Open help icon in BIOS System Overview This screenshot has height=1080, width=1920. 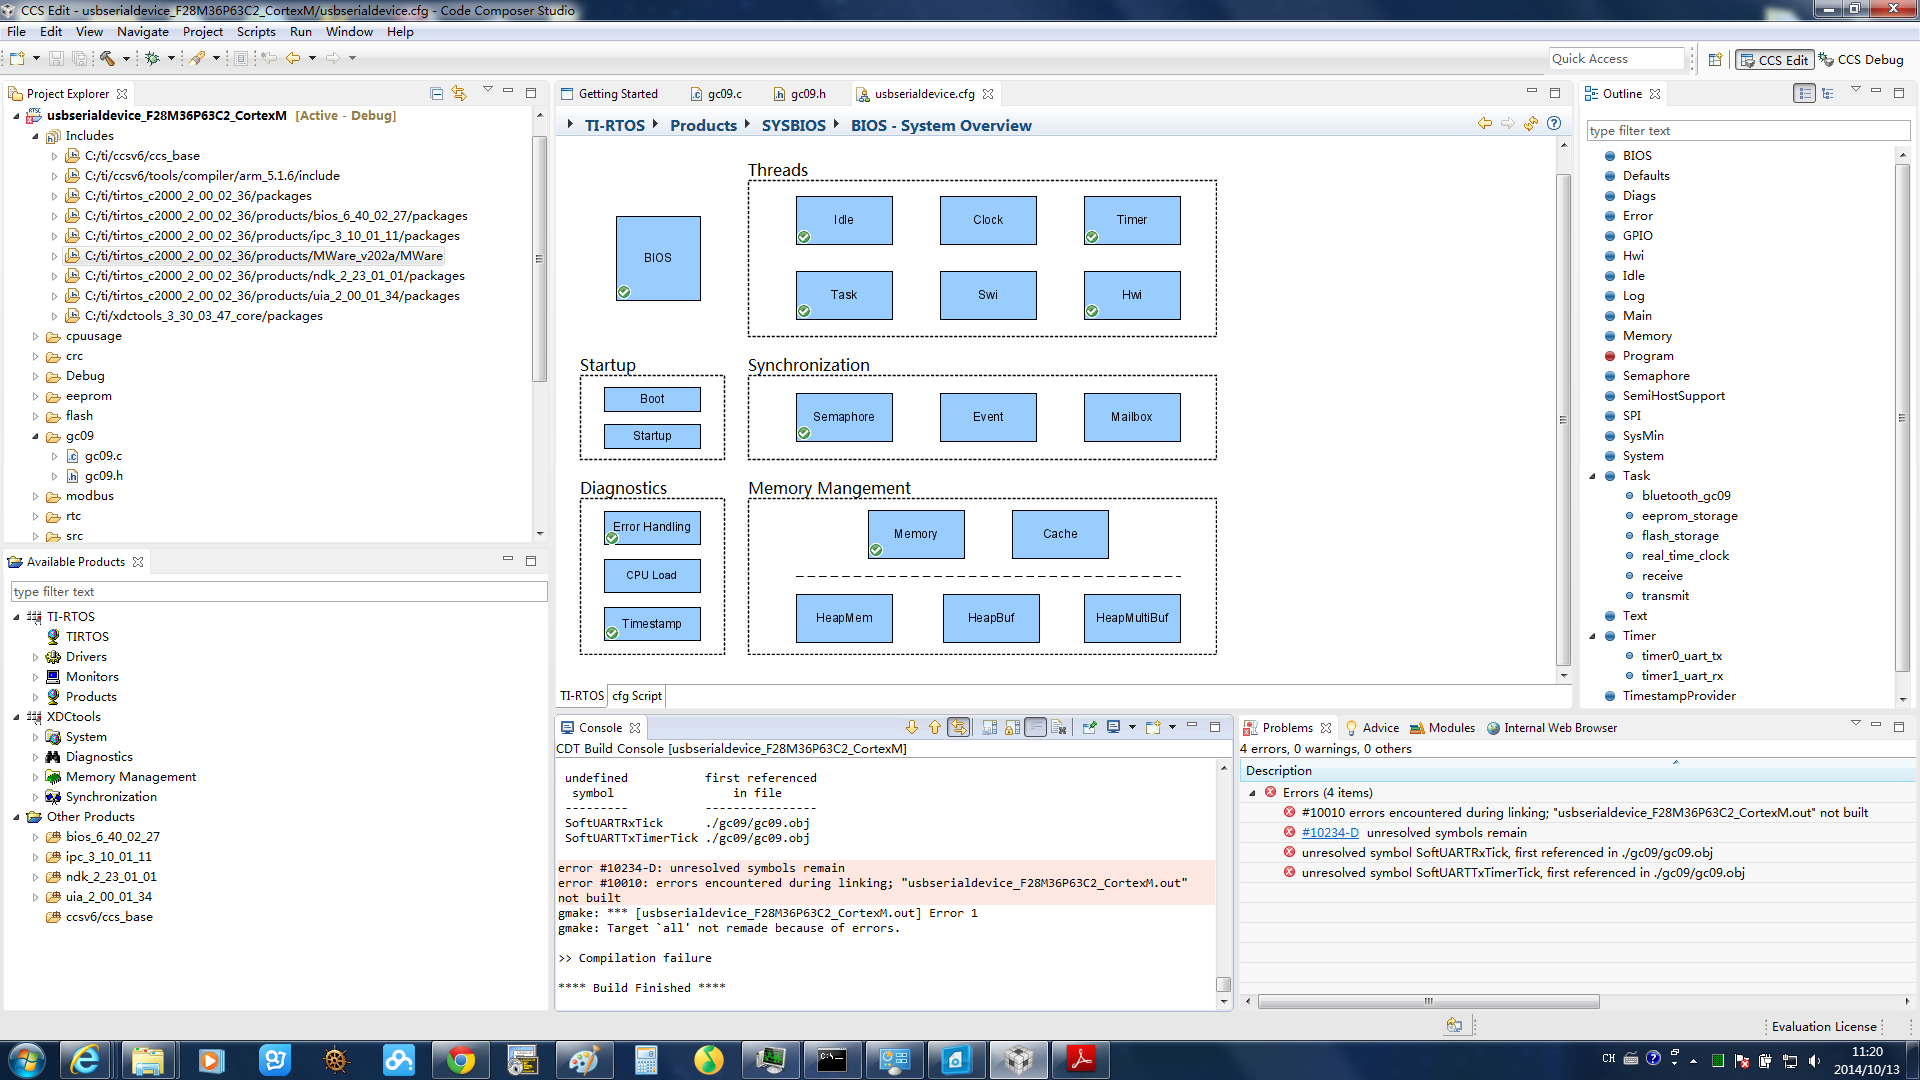(x=1554, y=124)
